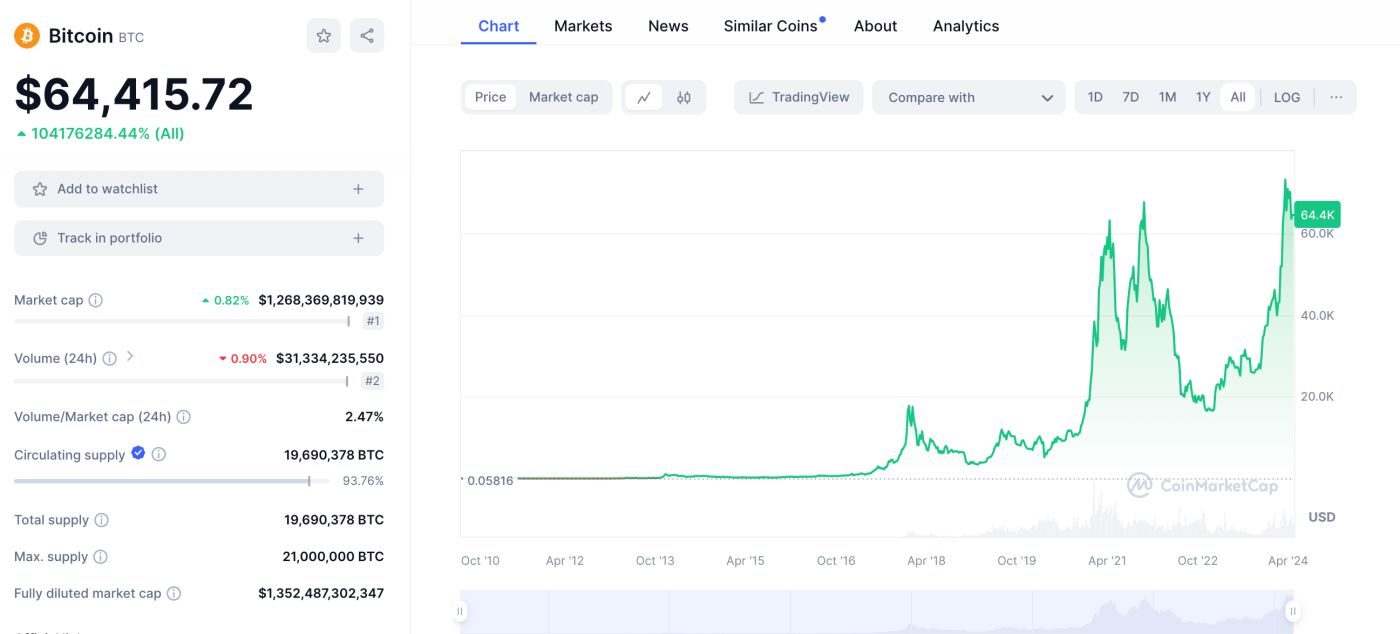Click Max. supply info icon
The image size is (1400, 634).
(100, 557)
